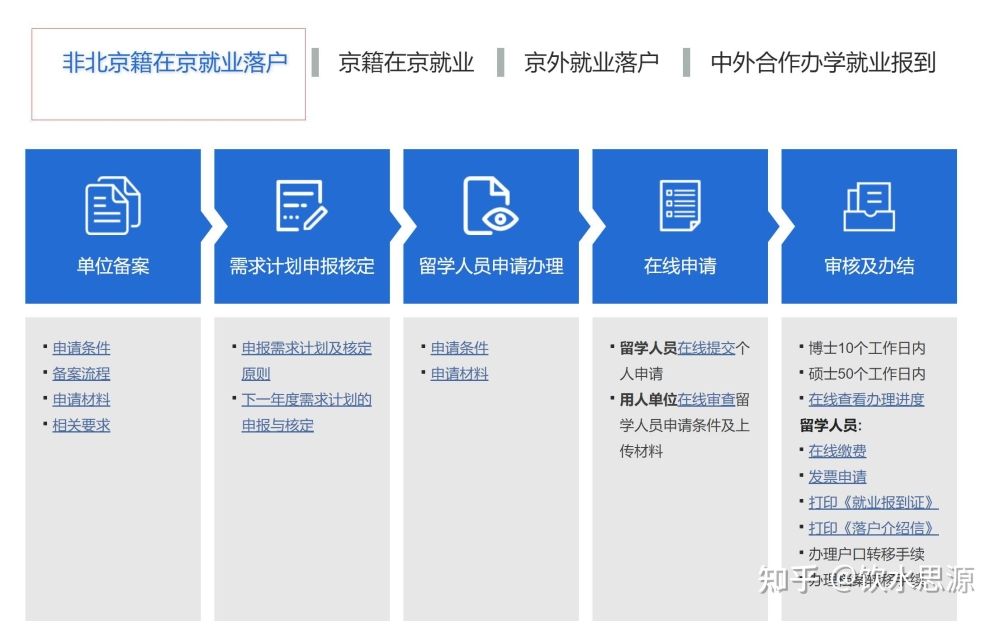
Task: Click the 在线提交 link
Action: click(x=706, y=348)
